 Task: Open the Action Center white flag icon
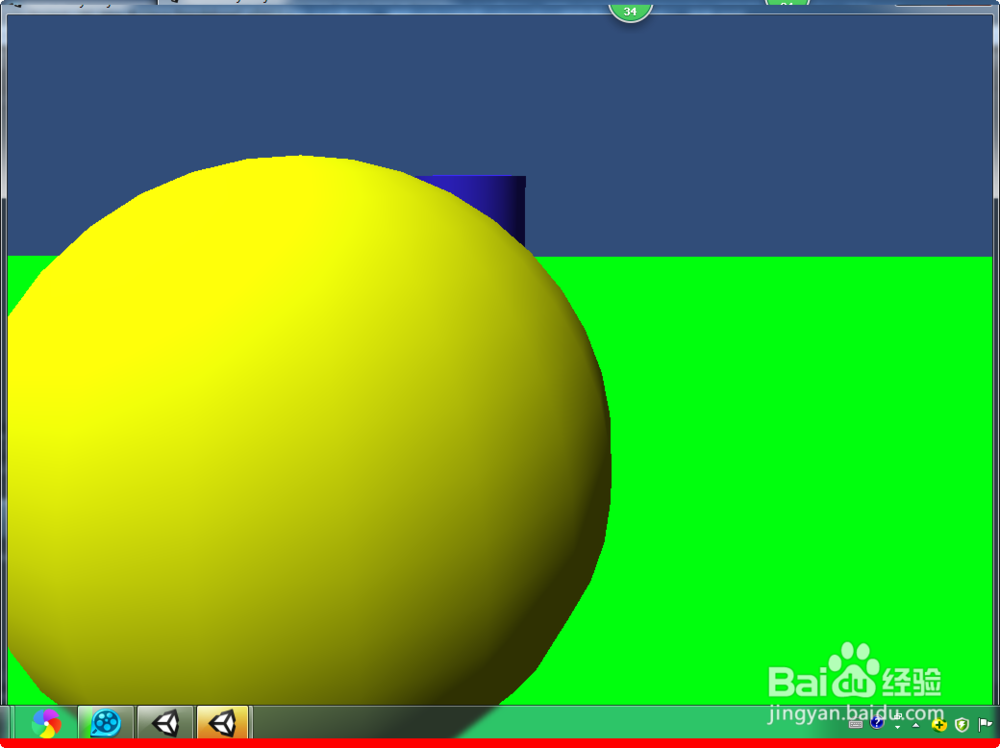tap(985, 725)
